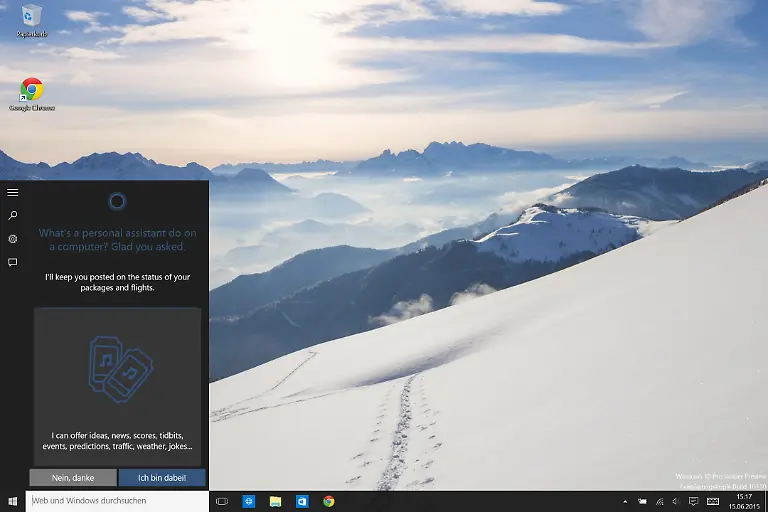Image resolution: width=768 pixels, height=512 pixels.
Task: Accept with the "Ich bin dabei!" button
Action: click(162, 478)
